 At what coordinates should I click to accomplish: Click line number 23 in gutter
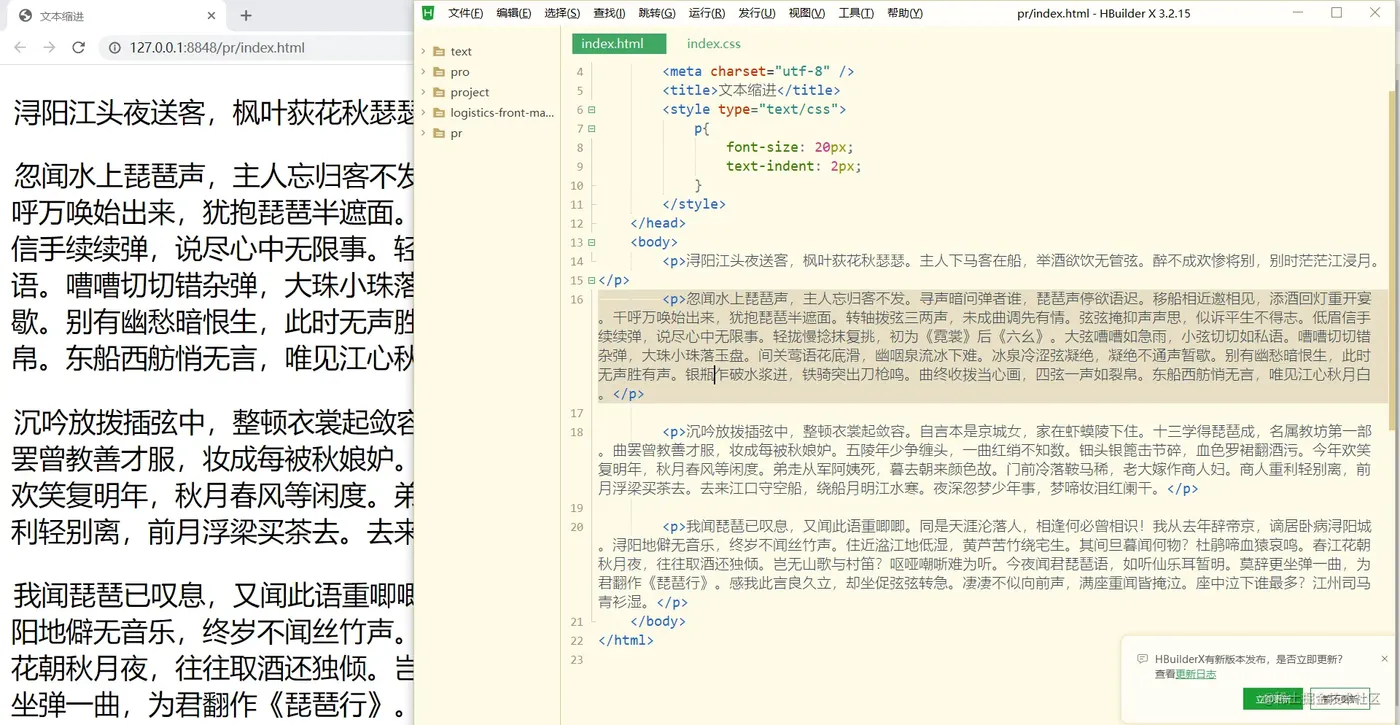[x=577, y=660]
